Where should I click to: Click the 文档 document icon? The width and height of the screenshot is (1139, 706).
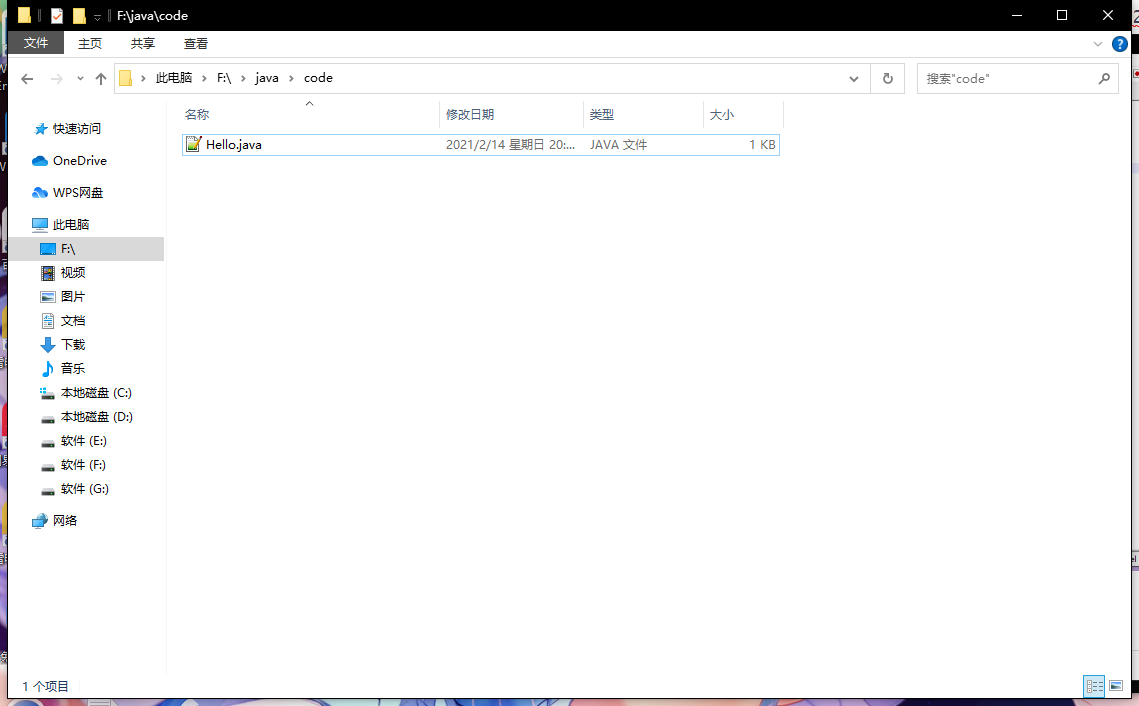pos(48,320)
